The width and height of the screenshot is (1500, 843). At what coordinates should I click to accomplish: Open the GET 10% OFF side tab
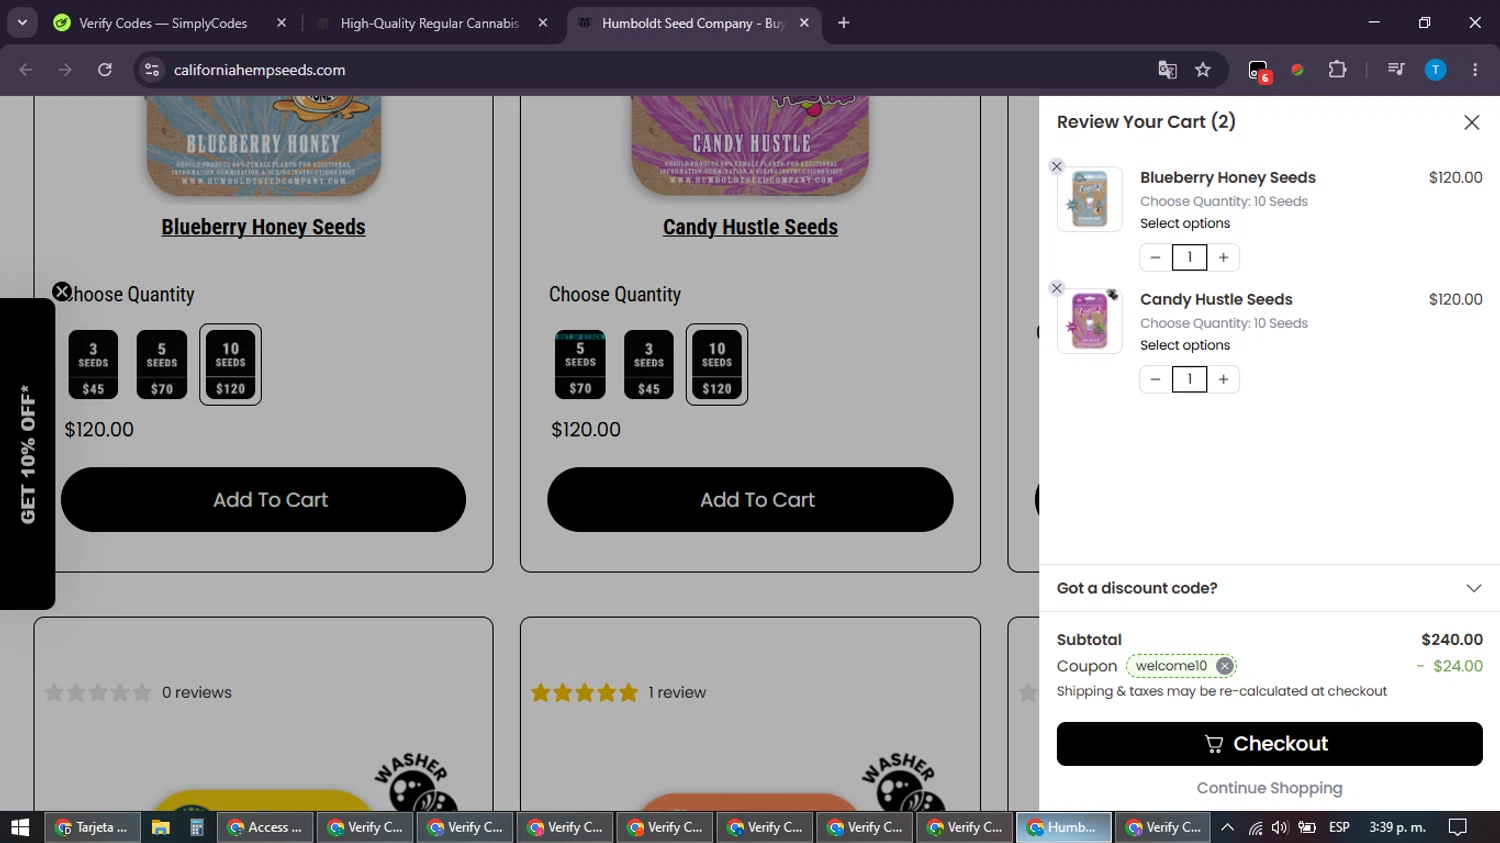[28, 454]
